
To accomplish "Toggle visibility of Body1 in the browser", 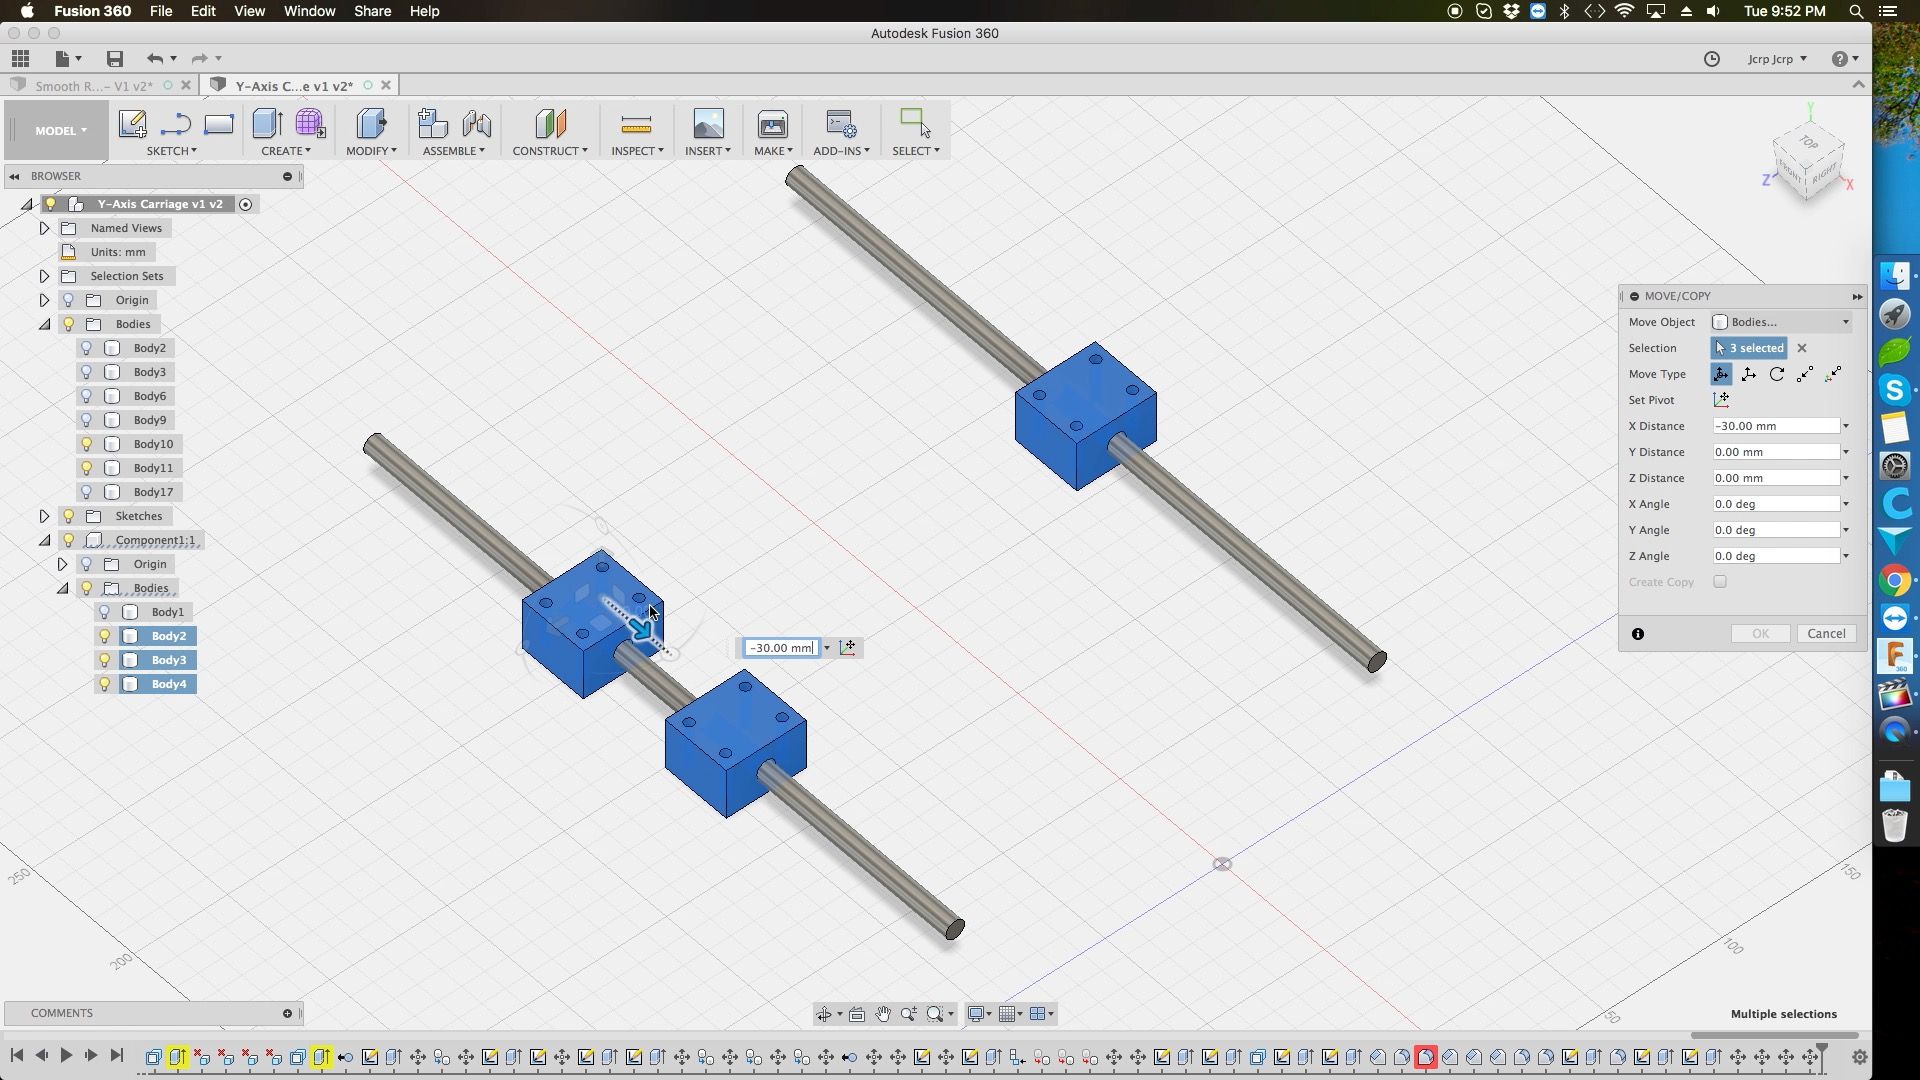I will click(x=106, y=612).
